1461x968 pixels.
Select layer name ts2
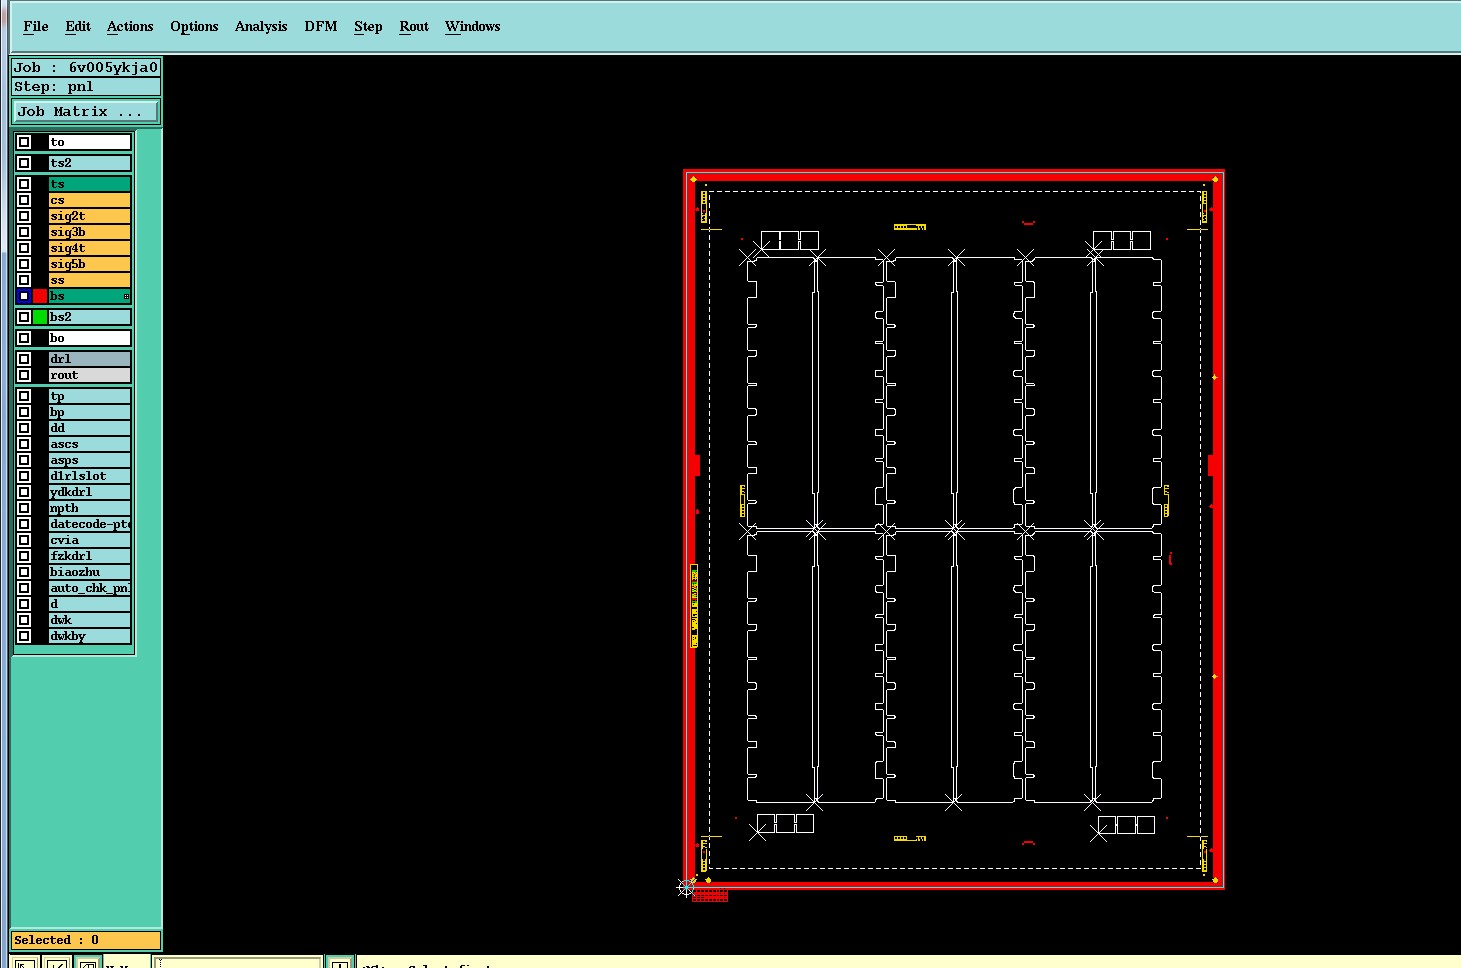click(89, 163)
